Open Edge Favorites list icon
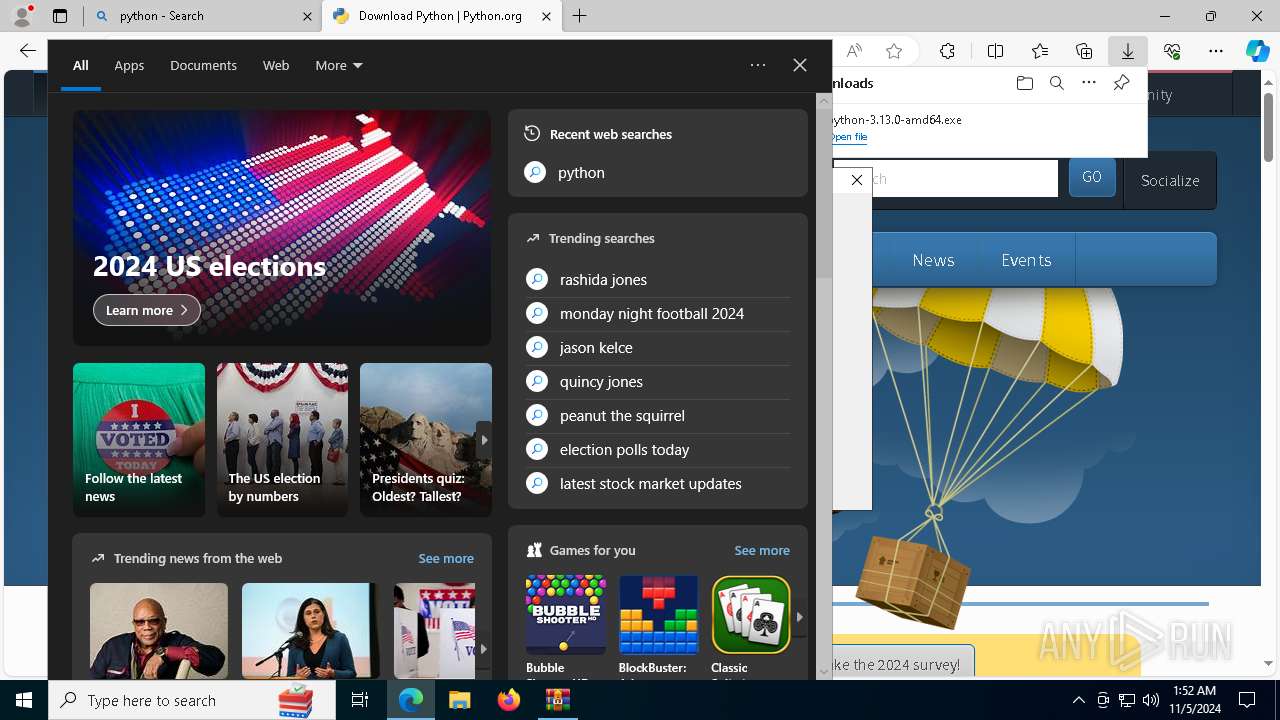This screenshot has height=720, width=1280. click(1040, 51)
